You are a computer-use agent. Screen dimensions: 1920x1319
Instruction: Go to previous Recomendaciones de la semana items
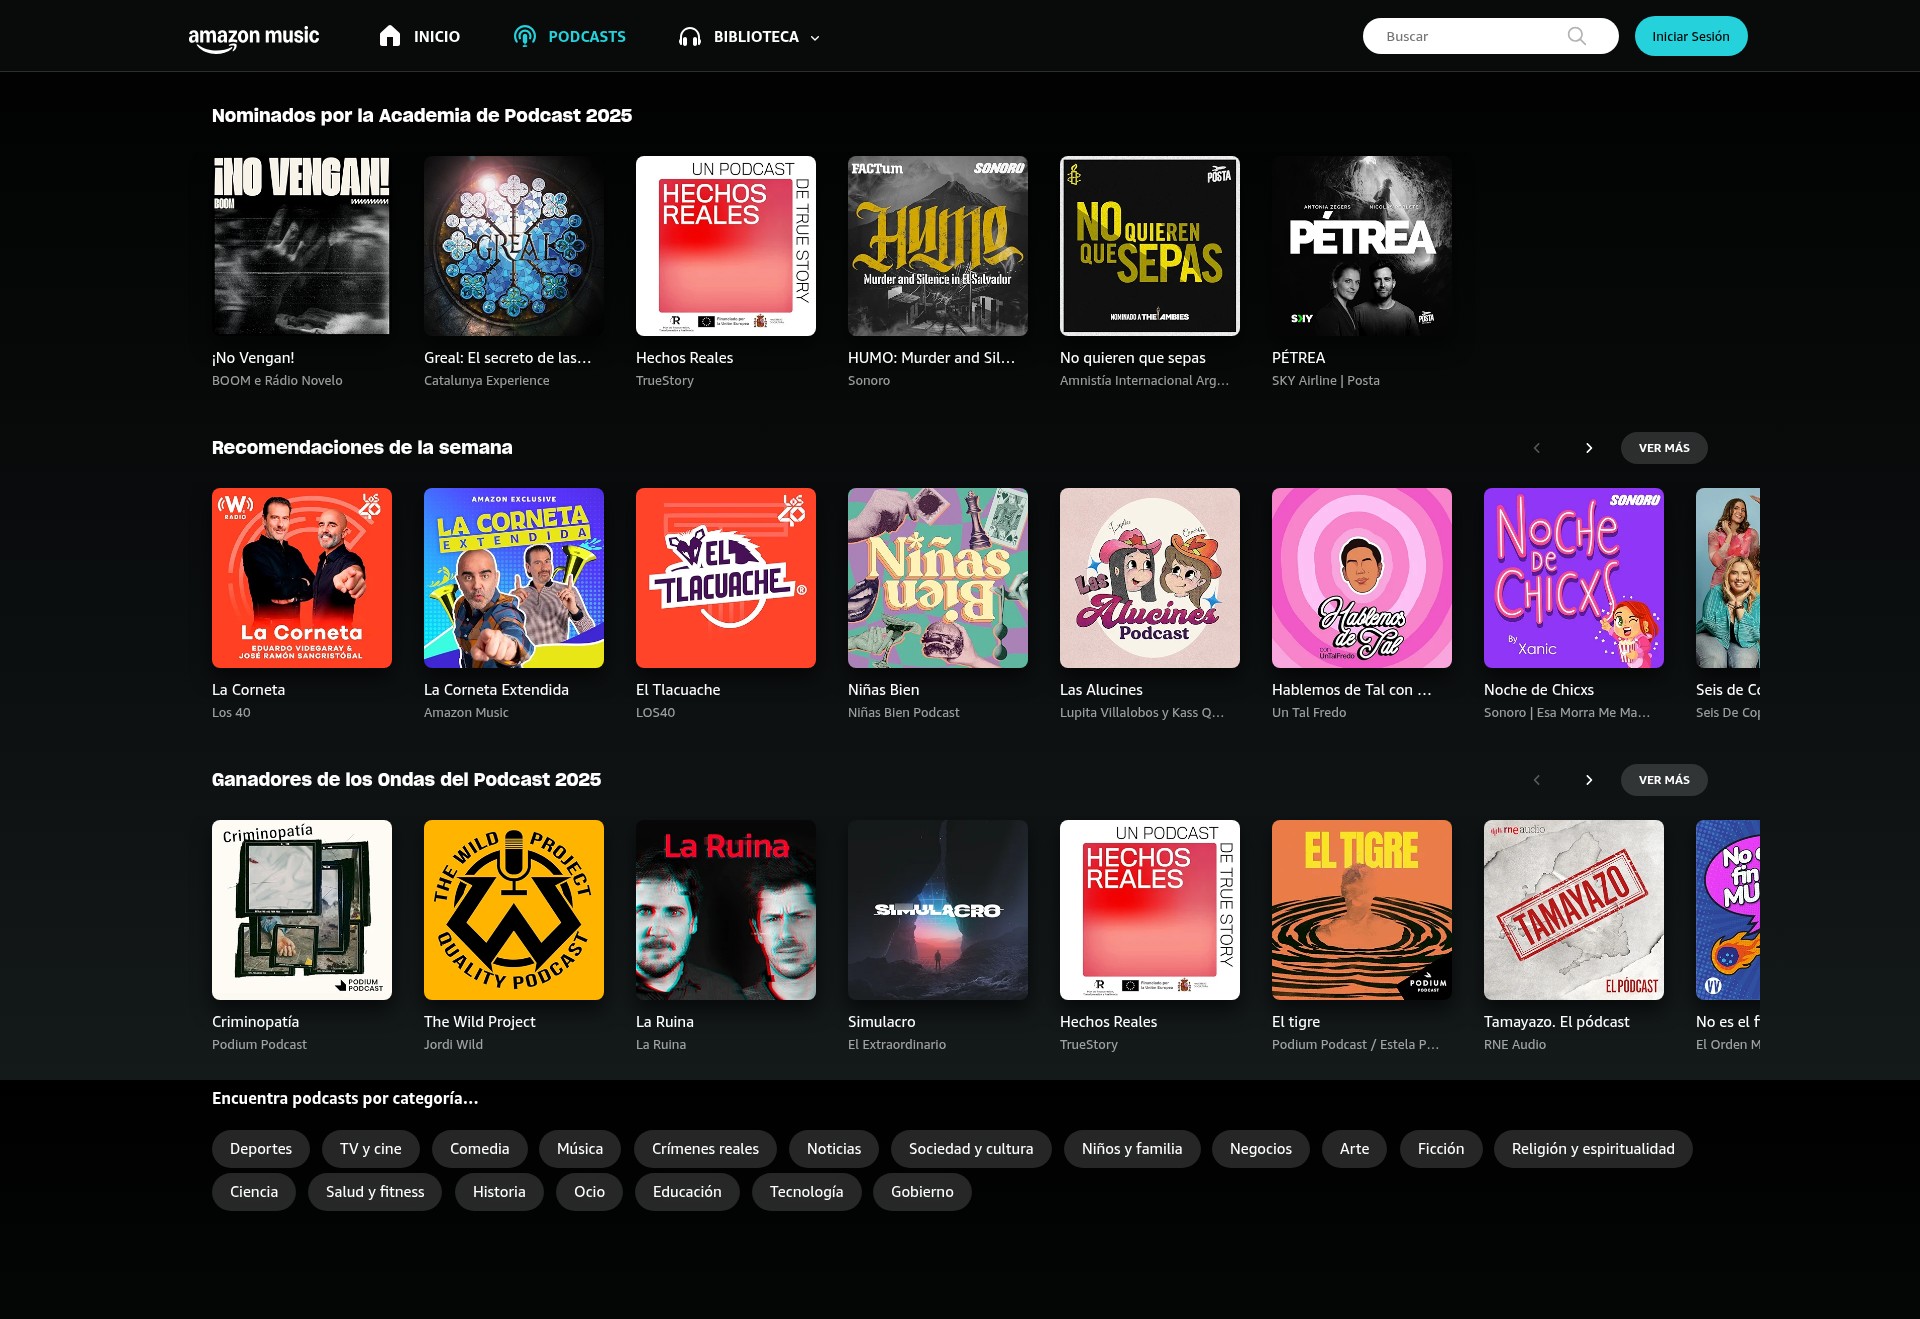click(x=1537, y=448)
